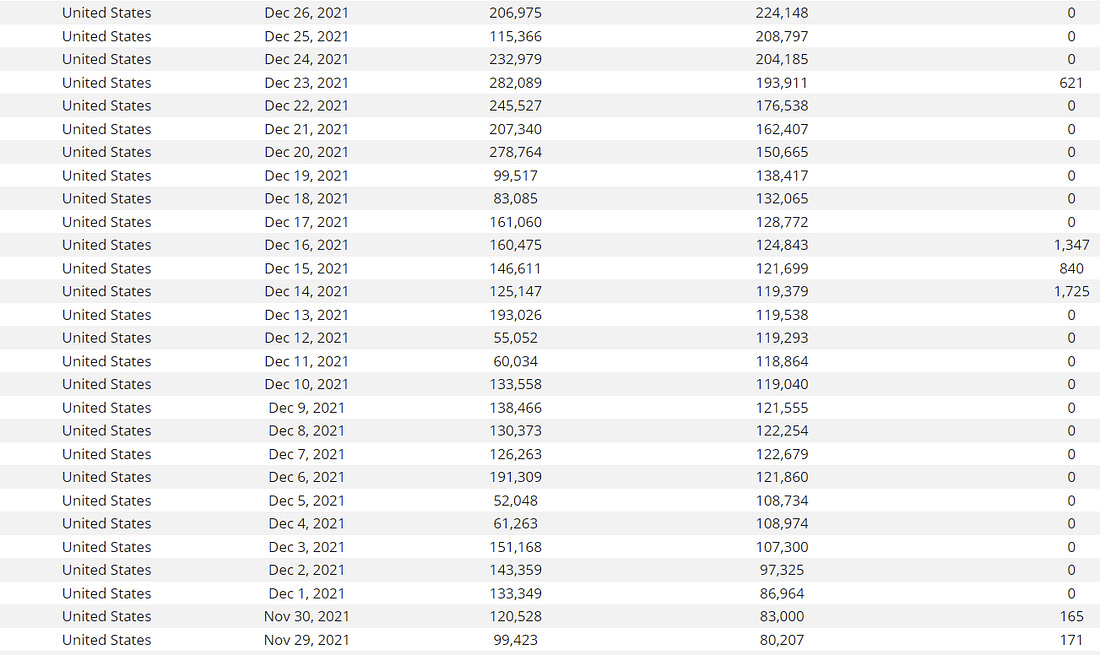Click the 206,975 value for Dec 26
1100x655 pixels.
point(516,13)
